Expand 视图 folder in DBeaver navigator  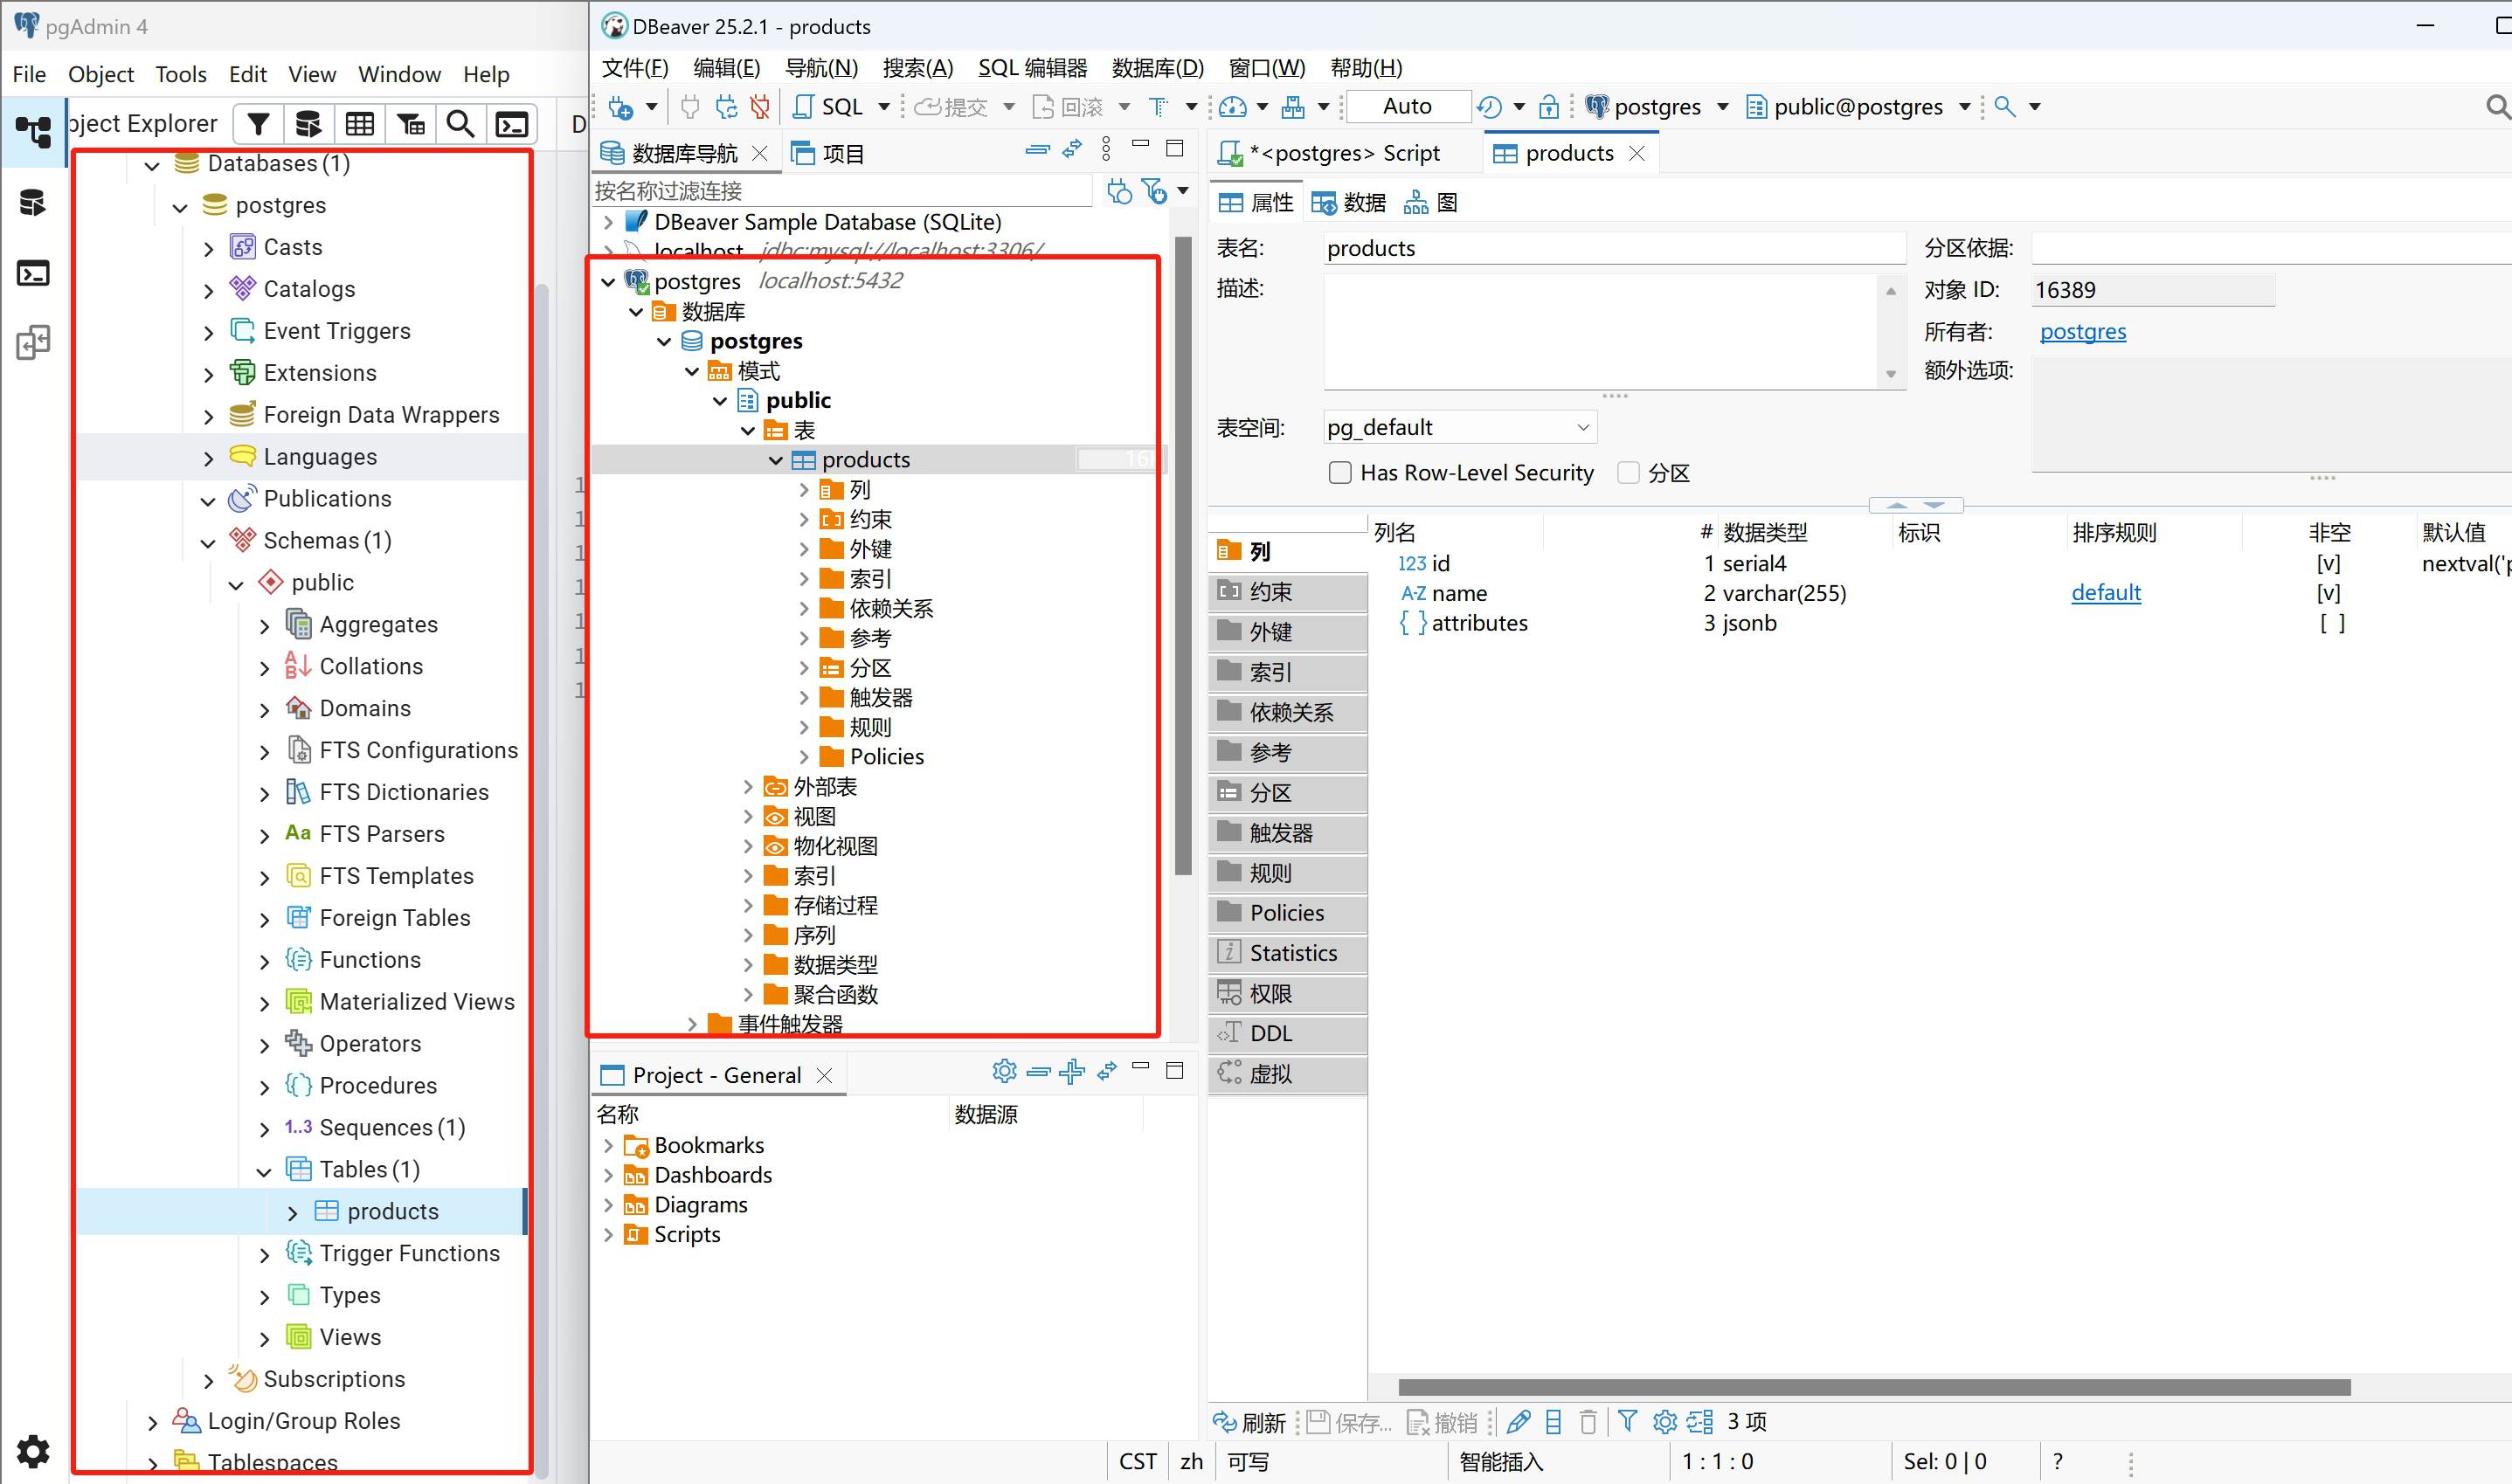748,817
